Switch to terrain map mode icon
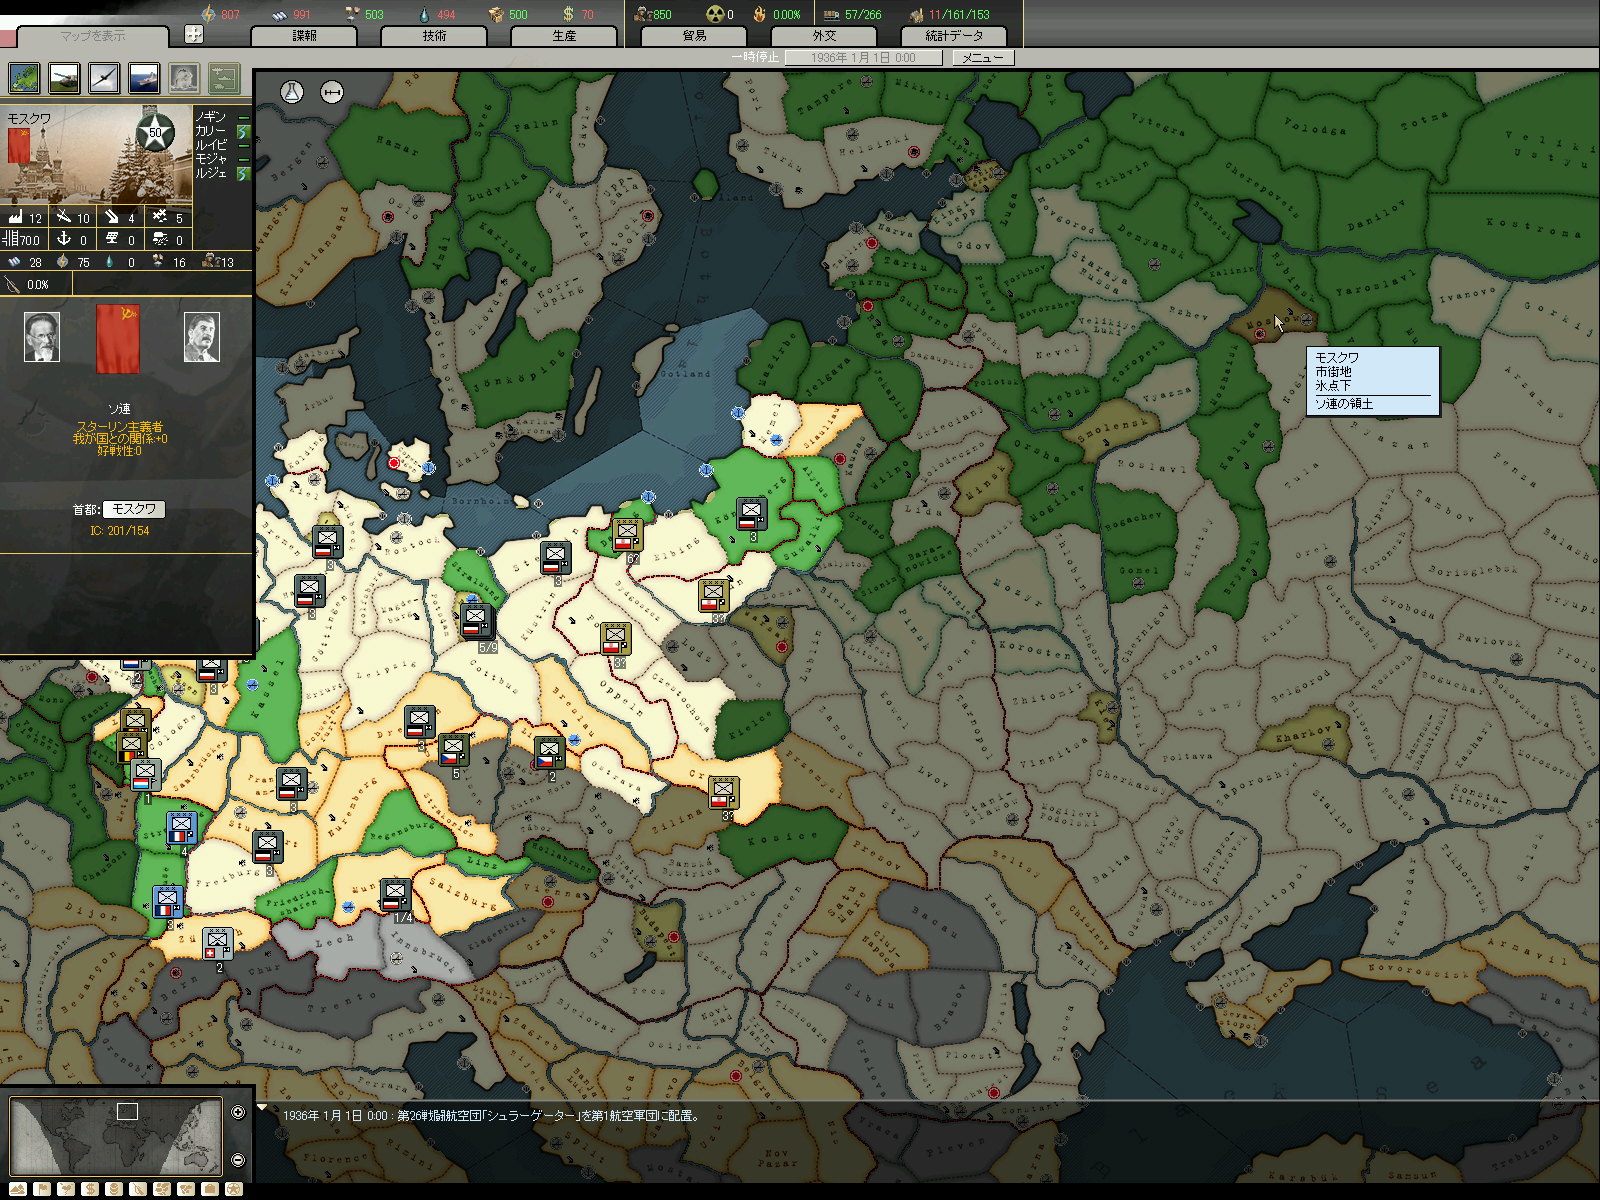Screen dimensions: 1600x1200 pos(18,1189)
